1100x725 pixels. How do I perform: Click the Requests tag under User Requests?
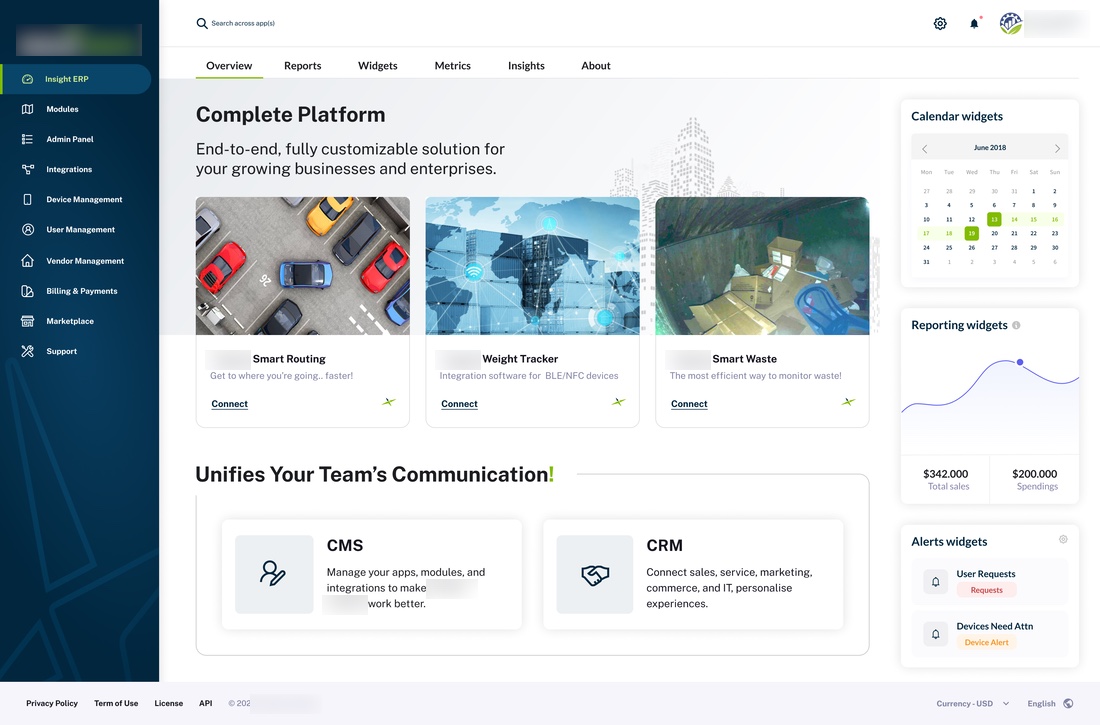tap(986, 590)
